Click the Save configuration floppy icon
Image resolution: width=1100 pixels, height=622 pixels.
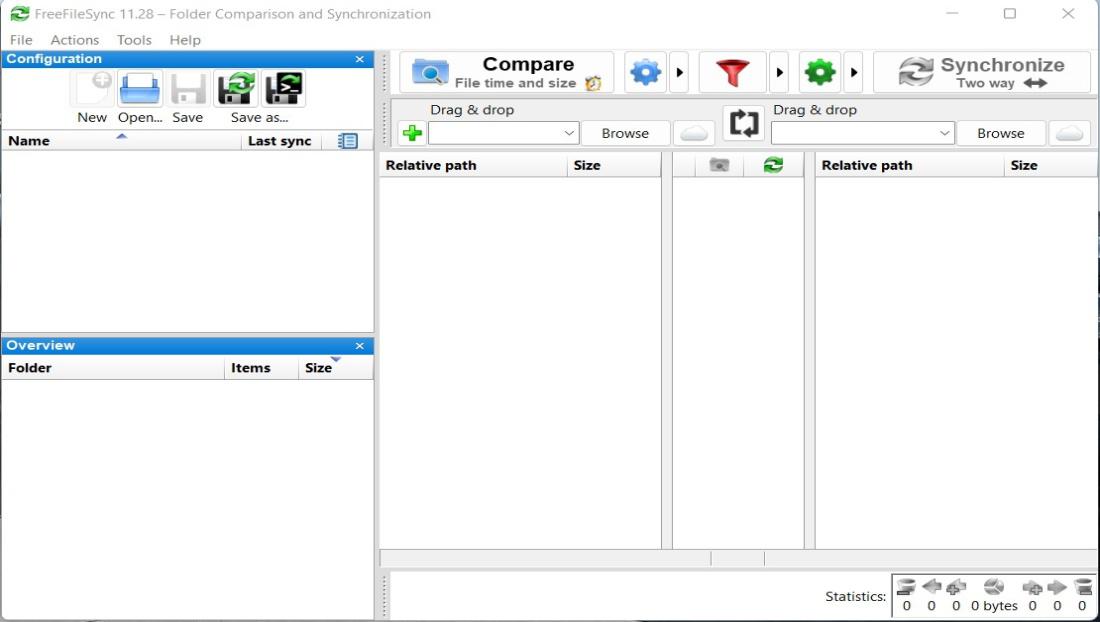[x=187, y=88]
